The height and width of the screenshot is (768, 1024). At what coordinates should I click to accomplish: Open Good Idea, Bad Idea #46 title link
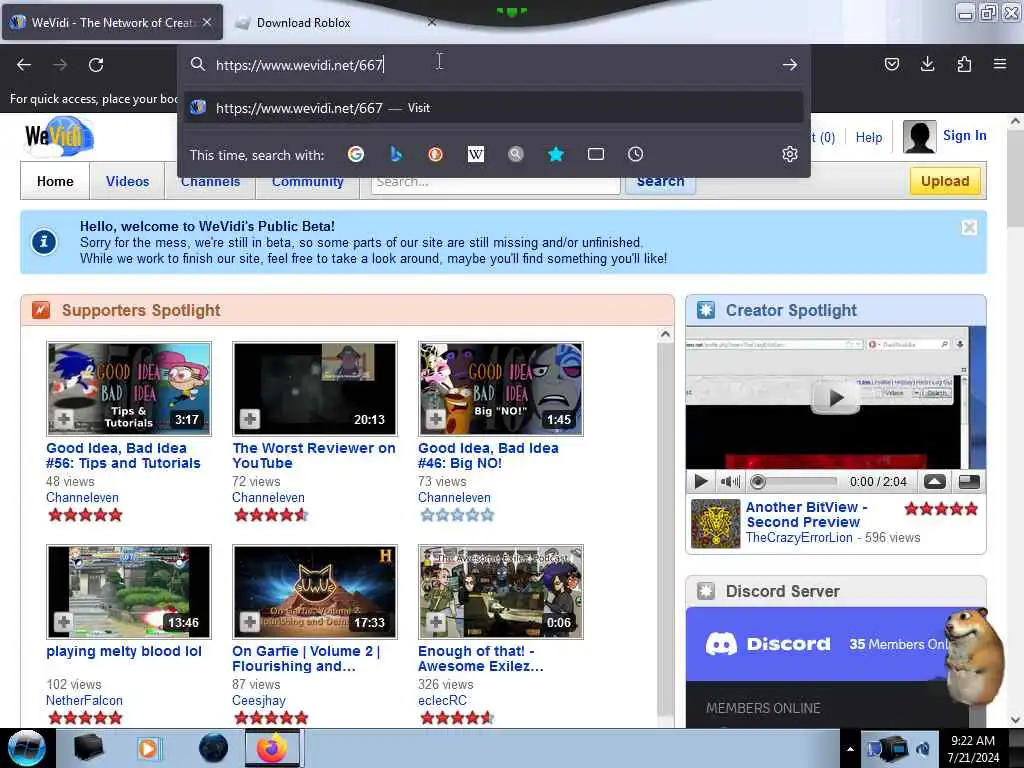point(488,456)
